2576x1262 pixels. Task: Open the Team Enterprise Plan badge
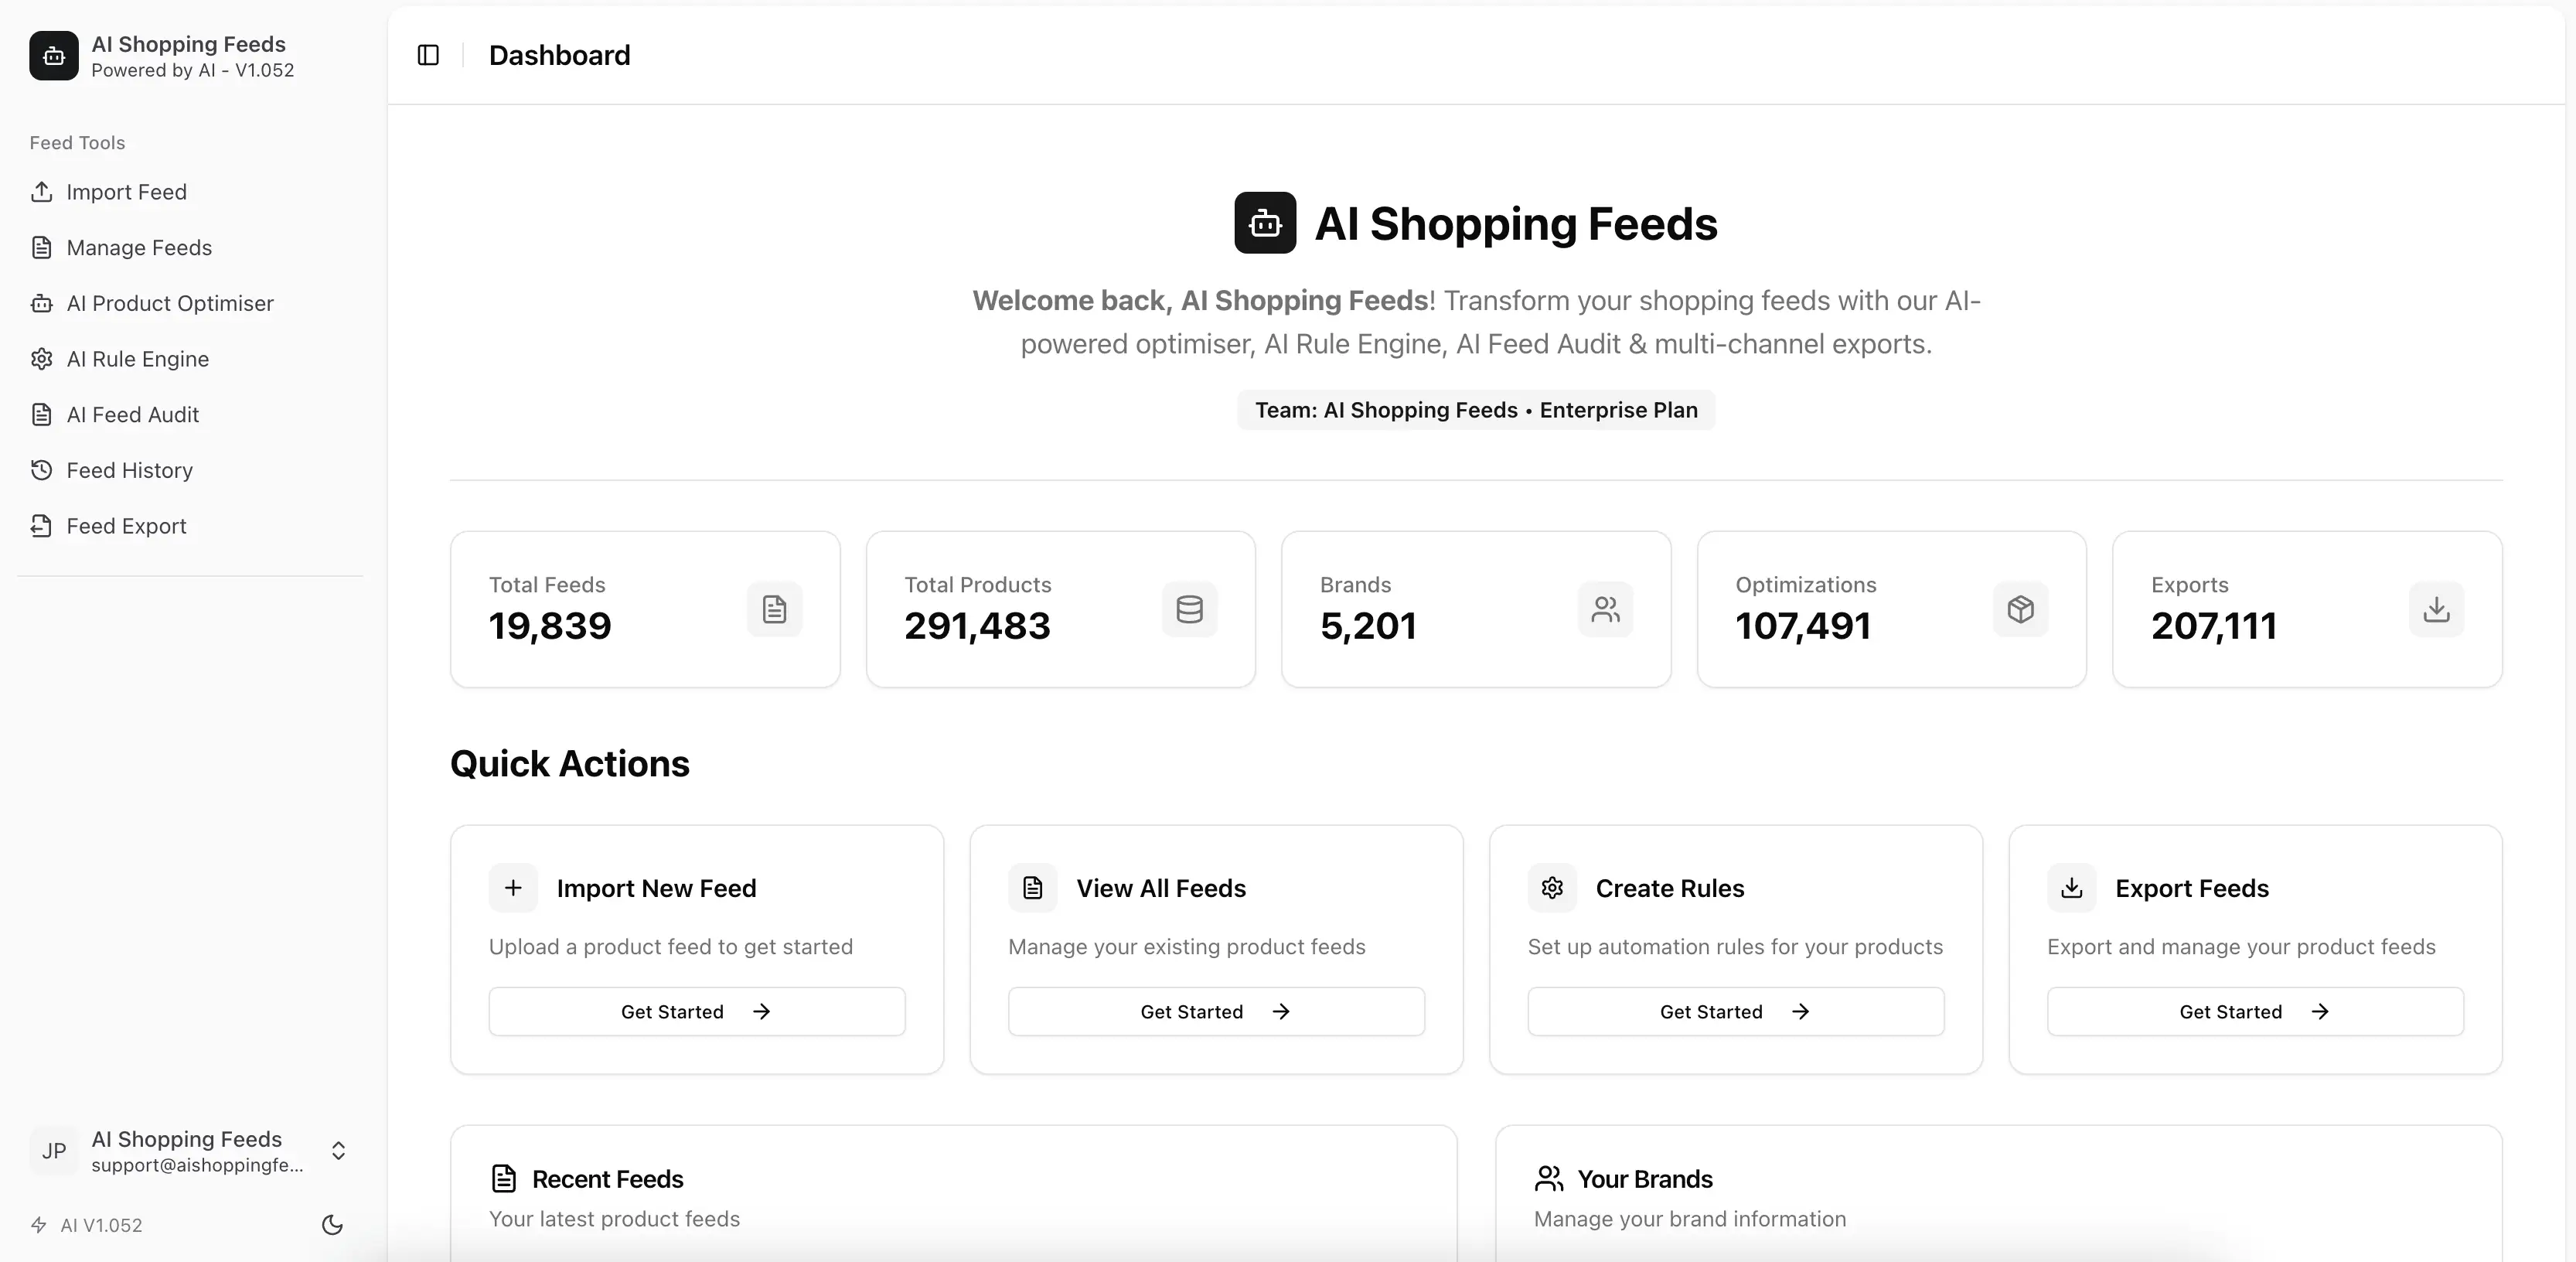1474,410
